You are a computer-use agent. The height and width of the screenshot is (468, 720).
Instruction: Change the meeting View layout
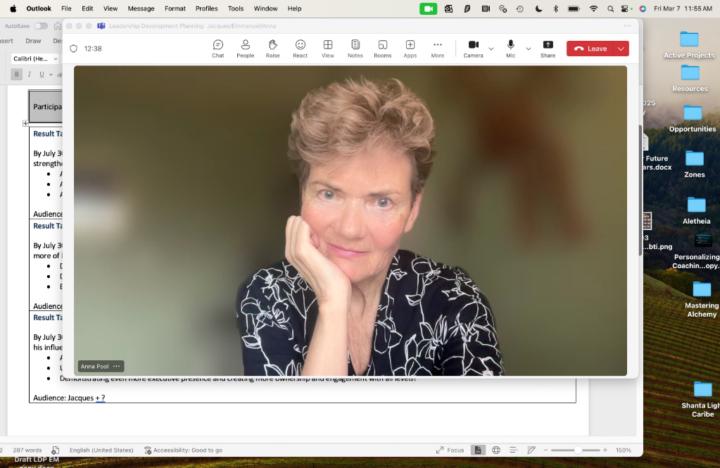click(x=327, y=48)
